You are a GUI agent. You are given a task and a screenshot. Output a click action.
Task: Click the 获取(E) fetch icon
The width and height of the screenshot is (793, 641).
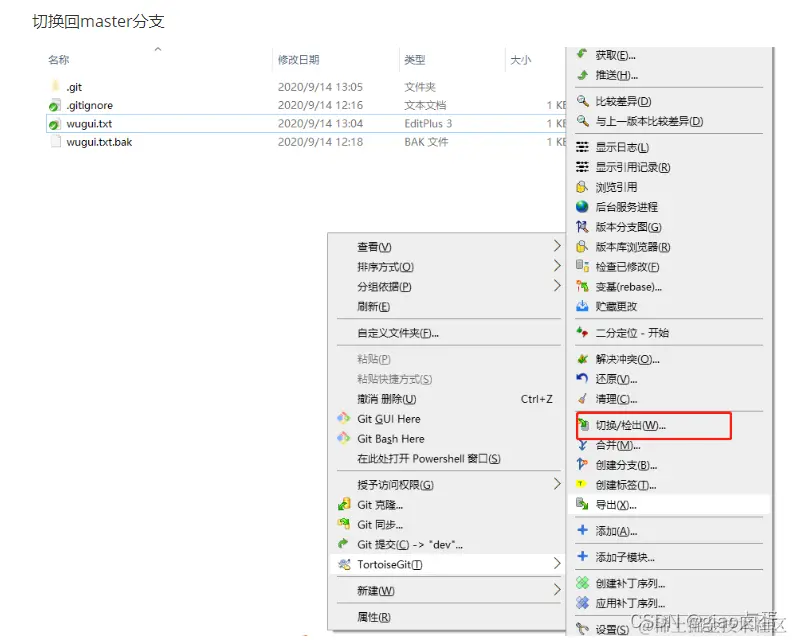tap(582, 54)
